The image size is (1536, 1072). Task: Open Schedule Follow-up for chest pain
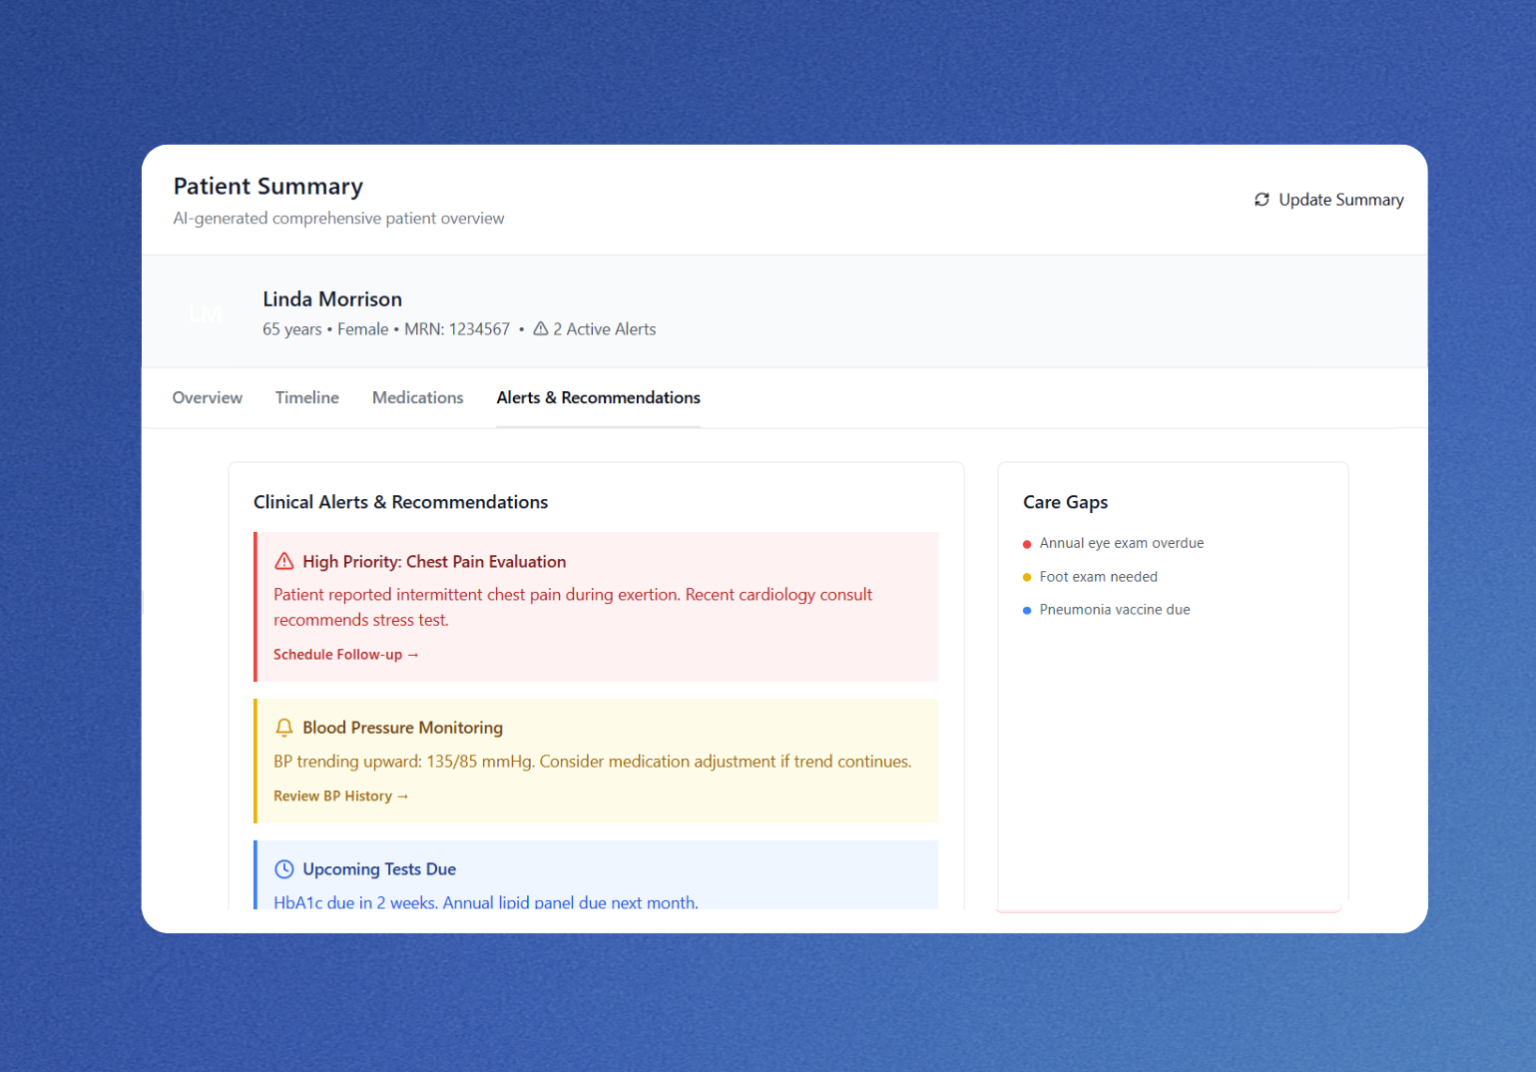(x=346, y=654)
